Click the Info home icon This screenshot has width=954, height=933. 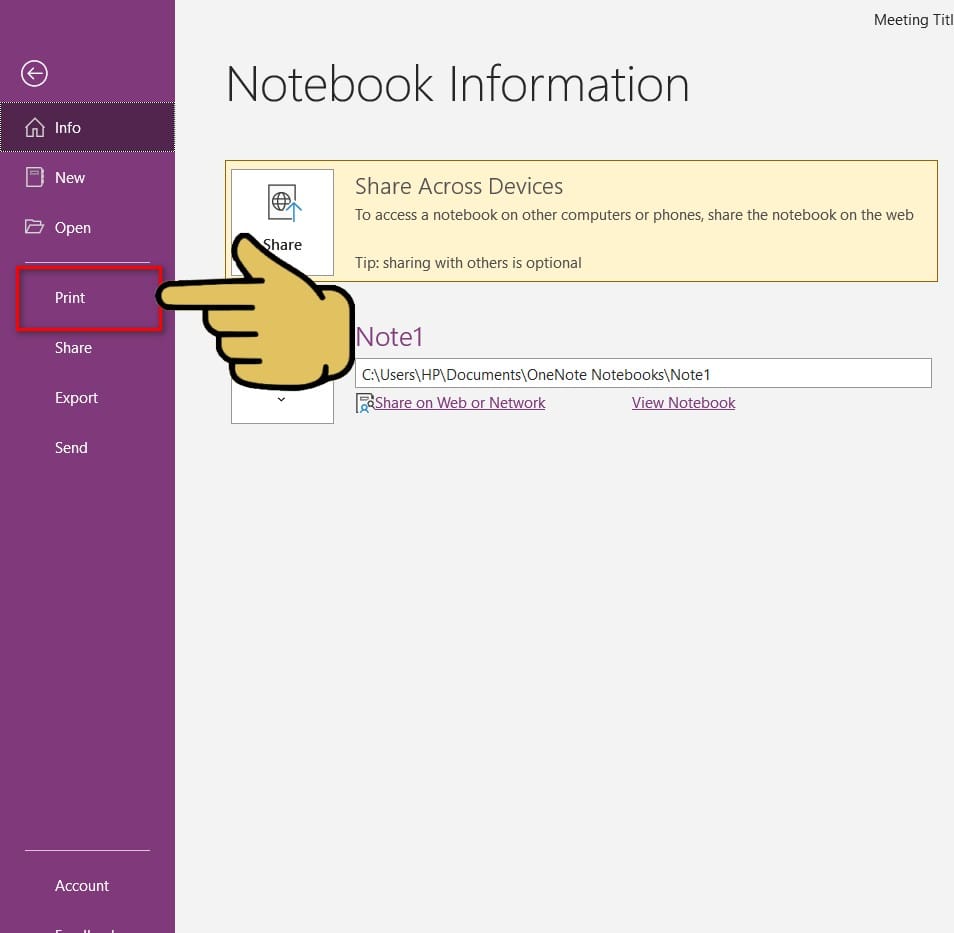click(35, 127)
